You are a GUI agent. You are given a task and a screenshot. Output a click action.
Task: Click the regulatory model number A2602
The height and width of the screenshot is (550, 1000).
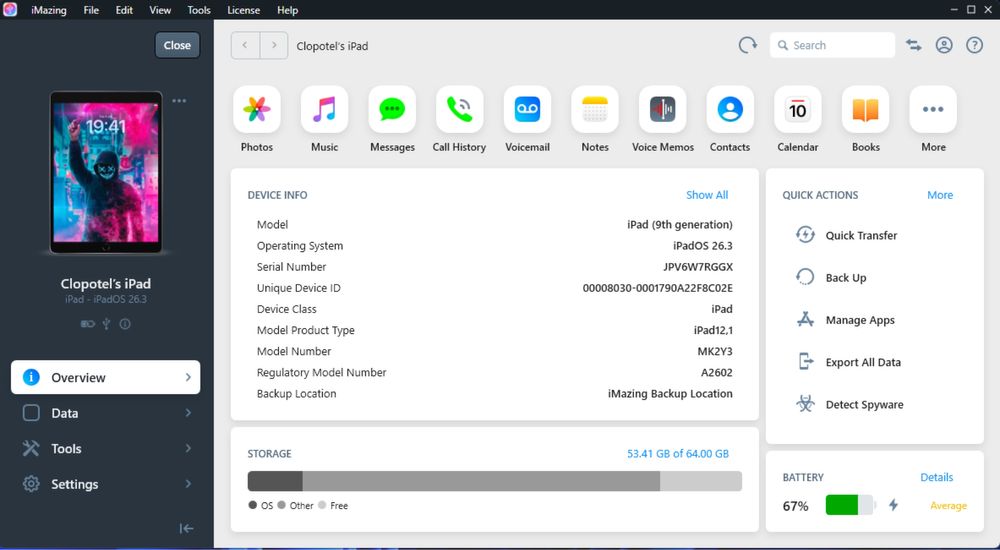(717, 373)
